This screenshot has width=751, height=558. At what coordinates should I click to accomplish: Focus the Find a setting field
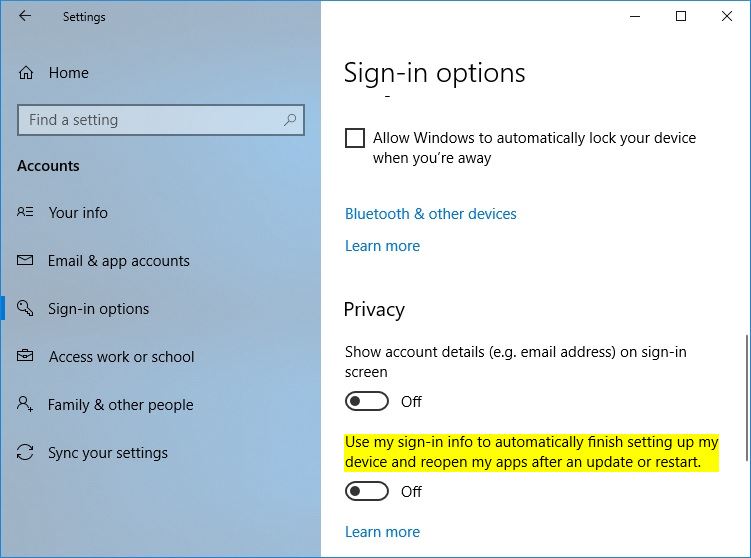click(x=161, y=120)
